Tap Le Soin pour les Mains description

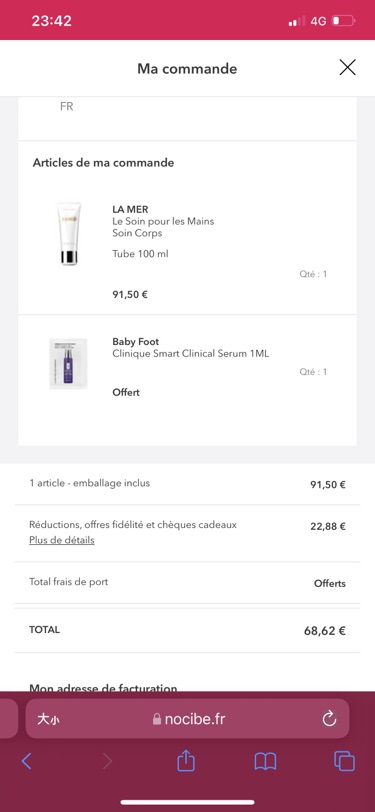(163, 222)
